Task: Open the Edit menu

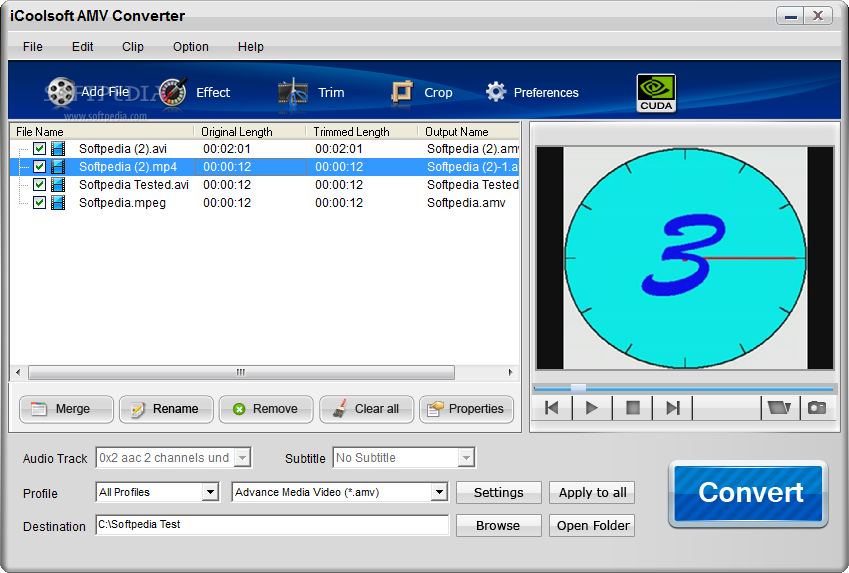Action: coord(82,47)
